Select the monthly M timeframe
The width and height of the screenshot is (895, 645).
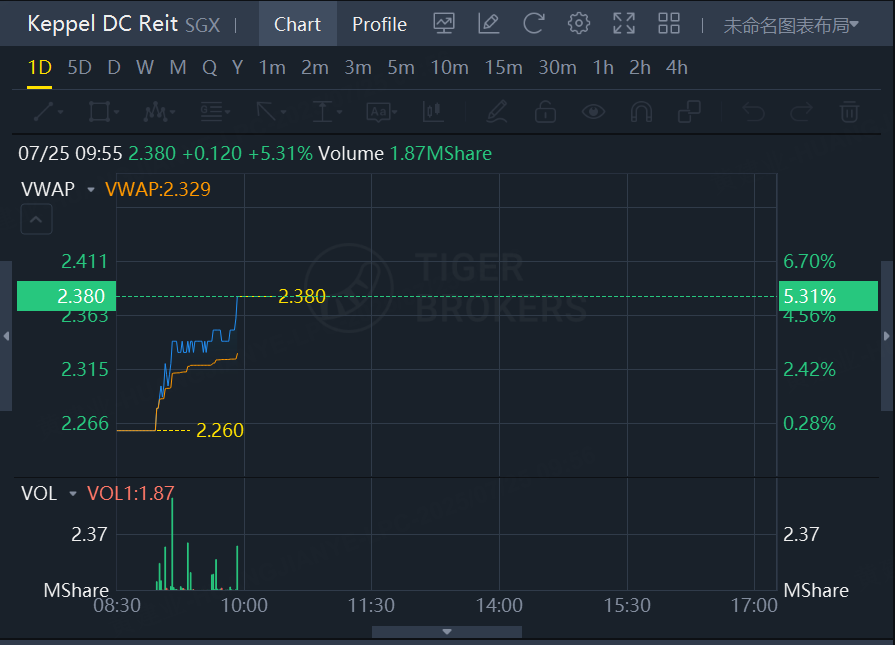pos(178,68)
